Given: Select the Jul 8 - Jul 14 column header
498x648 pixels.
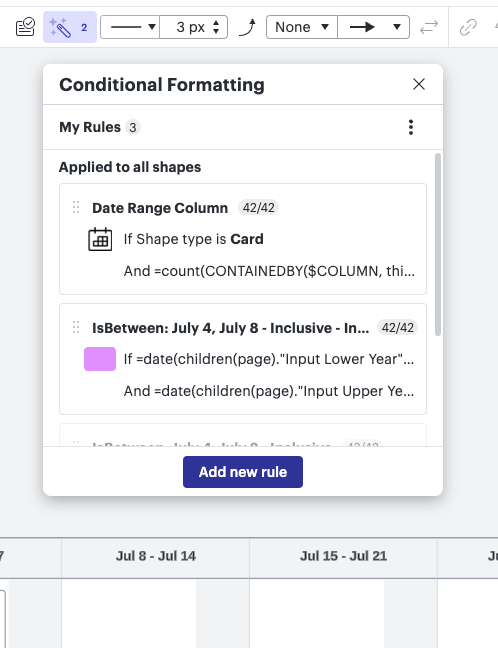Looking at the screenshot, I should pyautogui.click(x=155, y=556).
